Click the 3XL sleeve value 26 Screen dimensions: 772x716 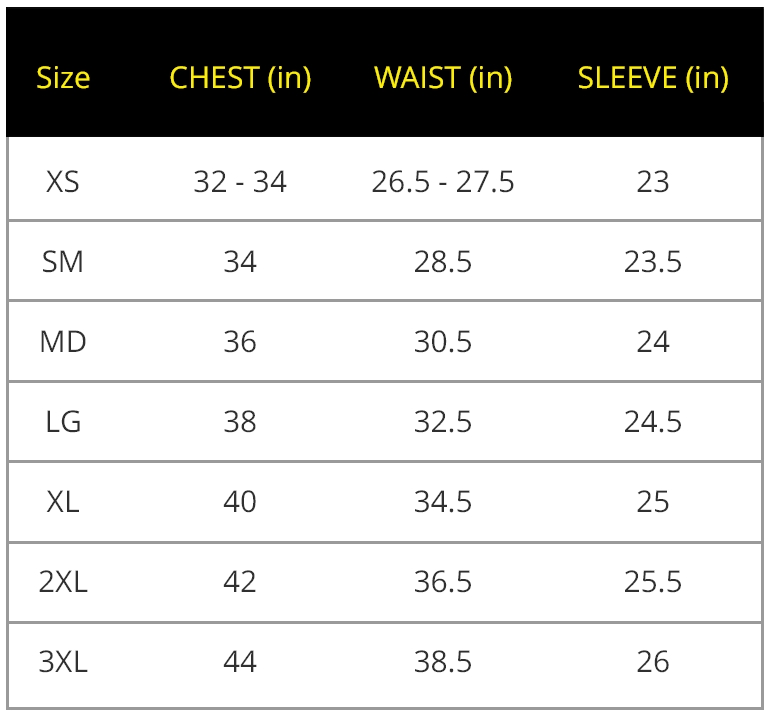click(653, 661)
